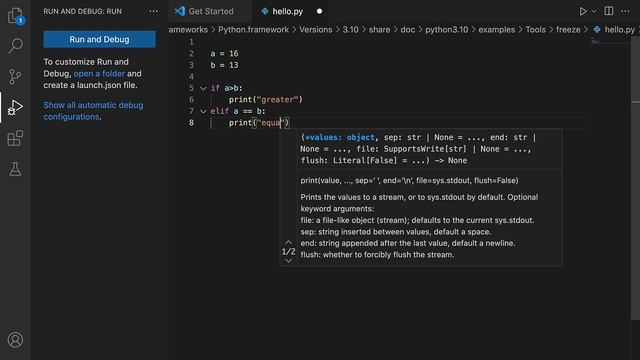Run the Python file with play icon
This screenshot has width=640, height=360.
pyautogui.click(x=583, y=11)
